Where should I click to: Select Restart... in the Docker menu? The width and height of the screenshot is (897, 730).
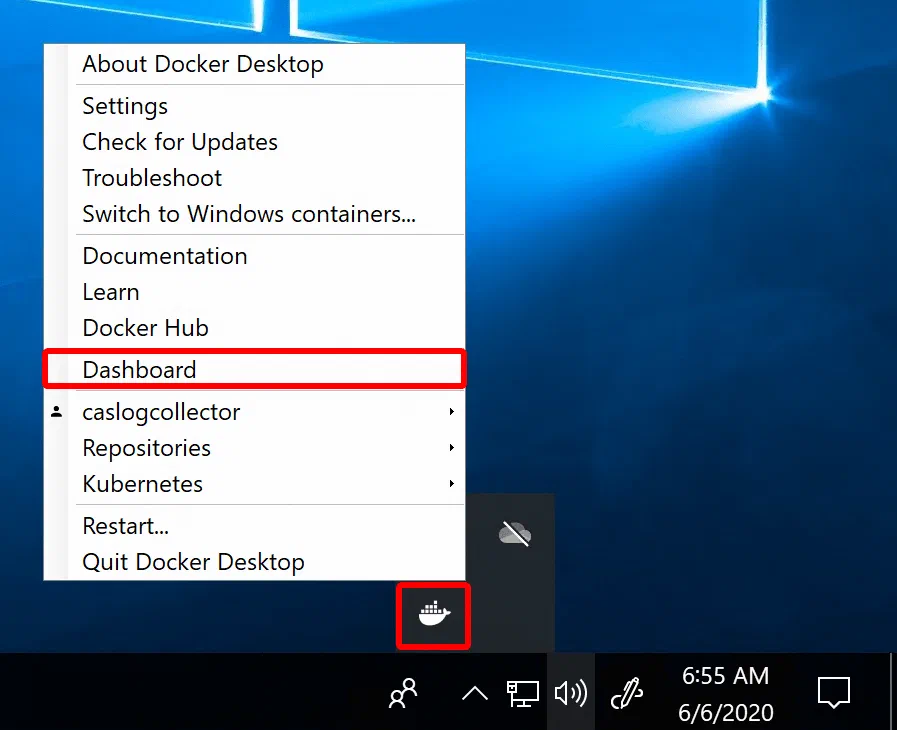(x=255, y=526)
